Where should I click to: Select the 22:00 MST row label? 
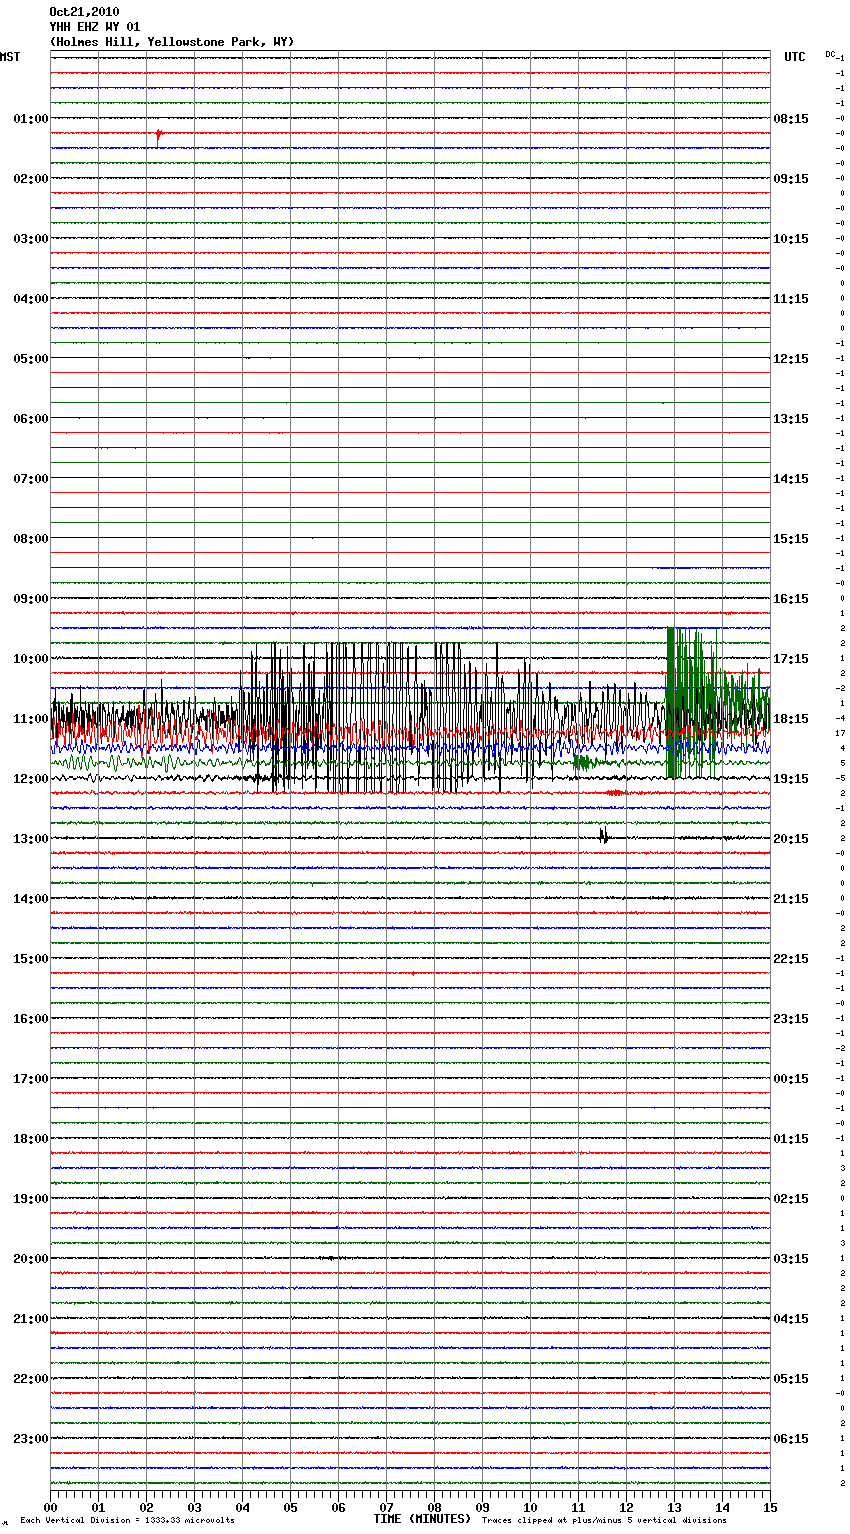click(x=31, y=1379)
